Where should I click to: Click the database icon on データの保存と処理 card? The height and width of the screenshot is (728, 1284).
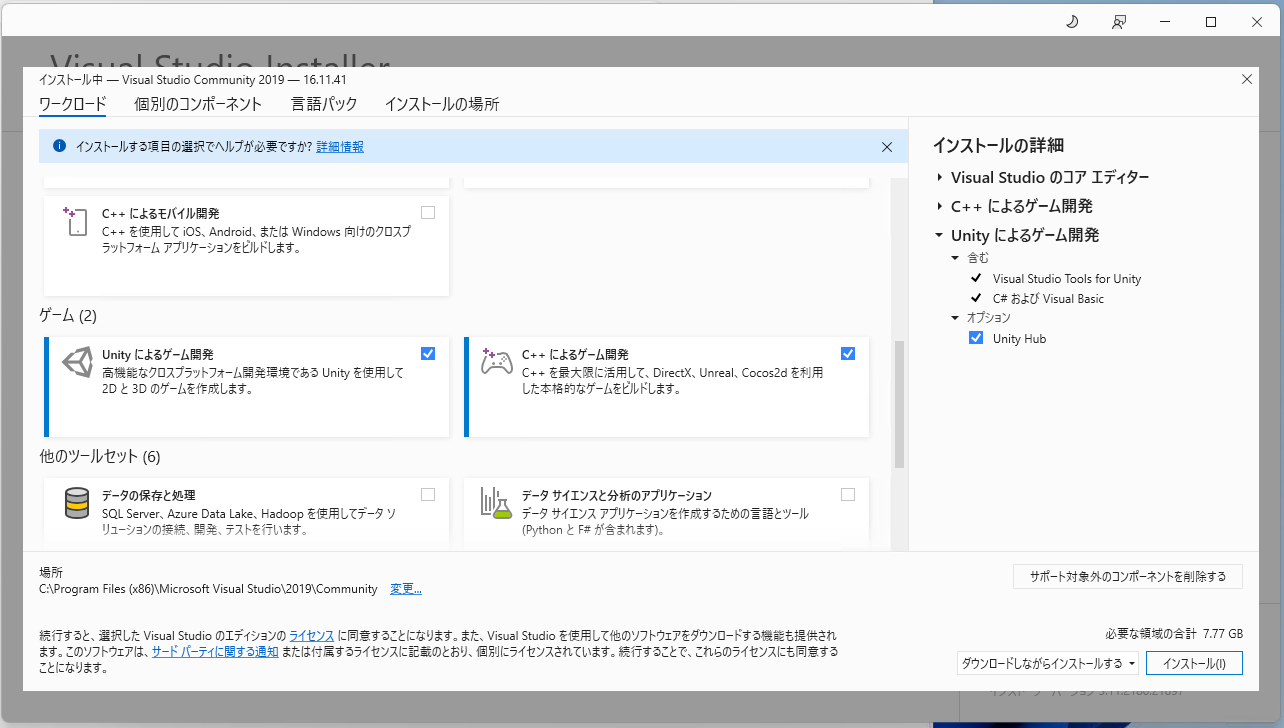click(x=75, y=505)
